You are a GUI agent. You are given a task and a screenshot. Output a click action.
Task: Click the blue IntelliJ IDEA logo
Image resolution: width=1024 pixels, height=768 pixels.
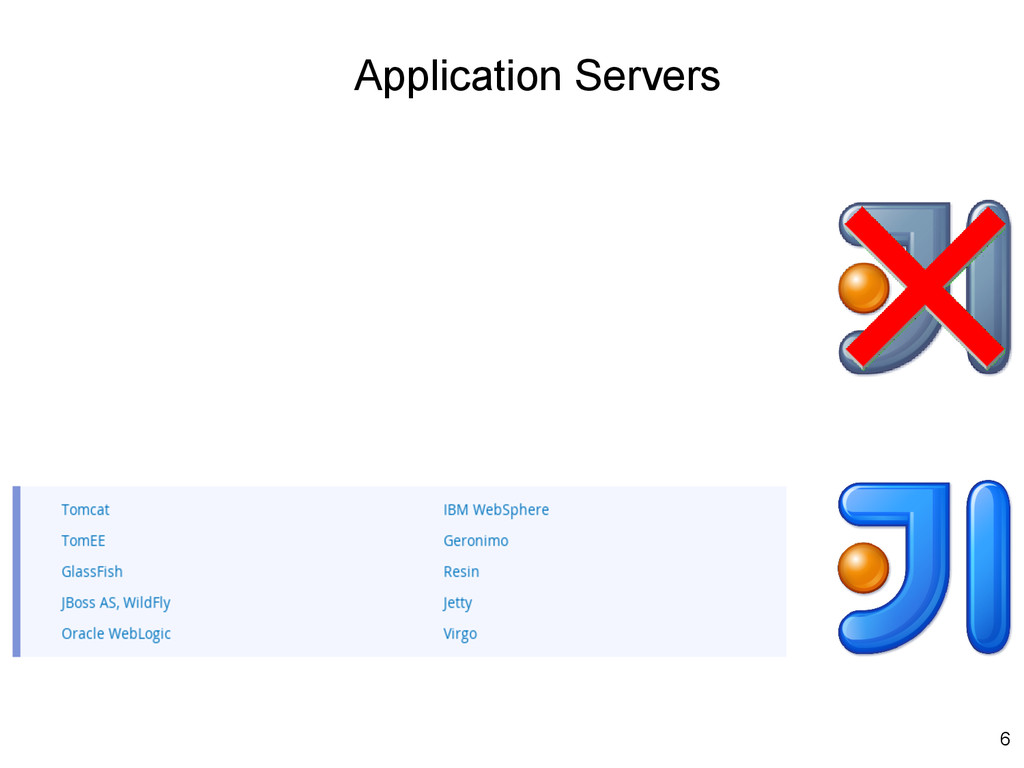924,567
